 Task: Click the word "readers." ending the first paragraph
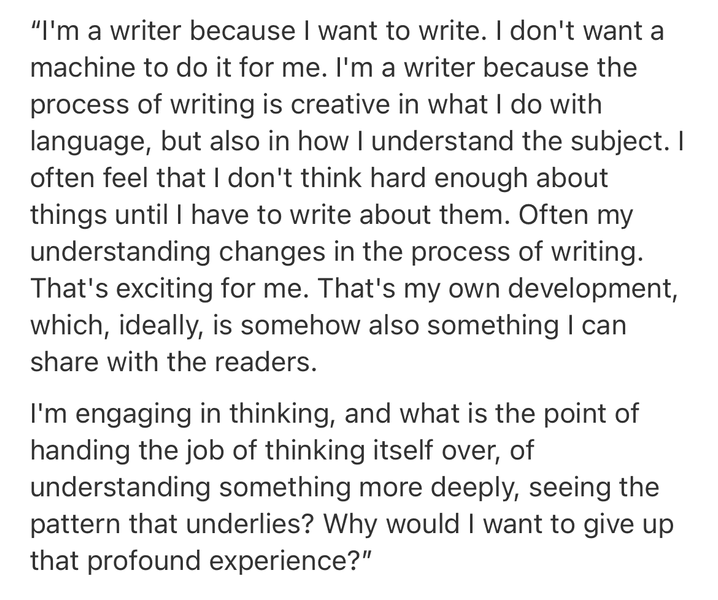265,362
